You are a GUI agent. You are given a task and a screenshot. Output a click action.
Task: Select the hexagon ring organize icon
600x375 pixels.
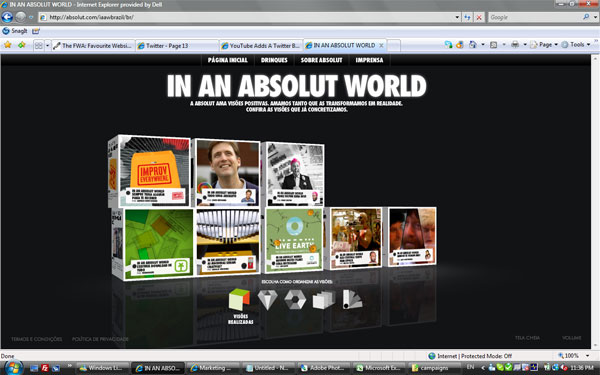[295, 300]
